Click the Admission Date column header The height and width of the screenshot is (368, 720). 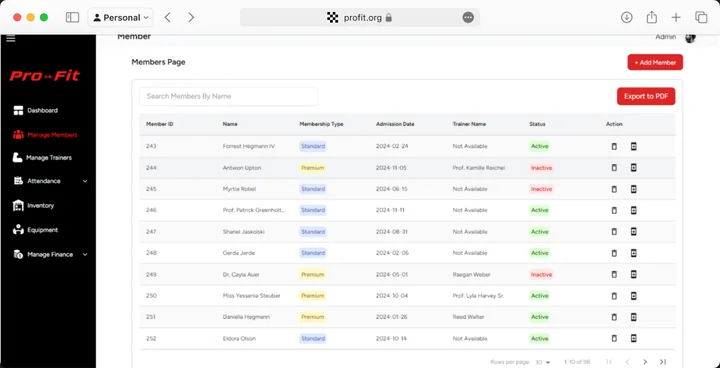[x=395, y=124]
